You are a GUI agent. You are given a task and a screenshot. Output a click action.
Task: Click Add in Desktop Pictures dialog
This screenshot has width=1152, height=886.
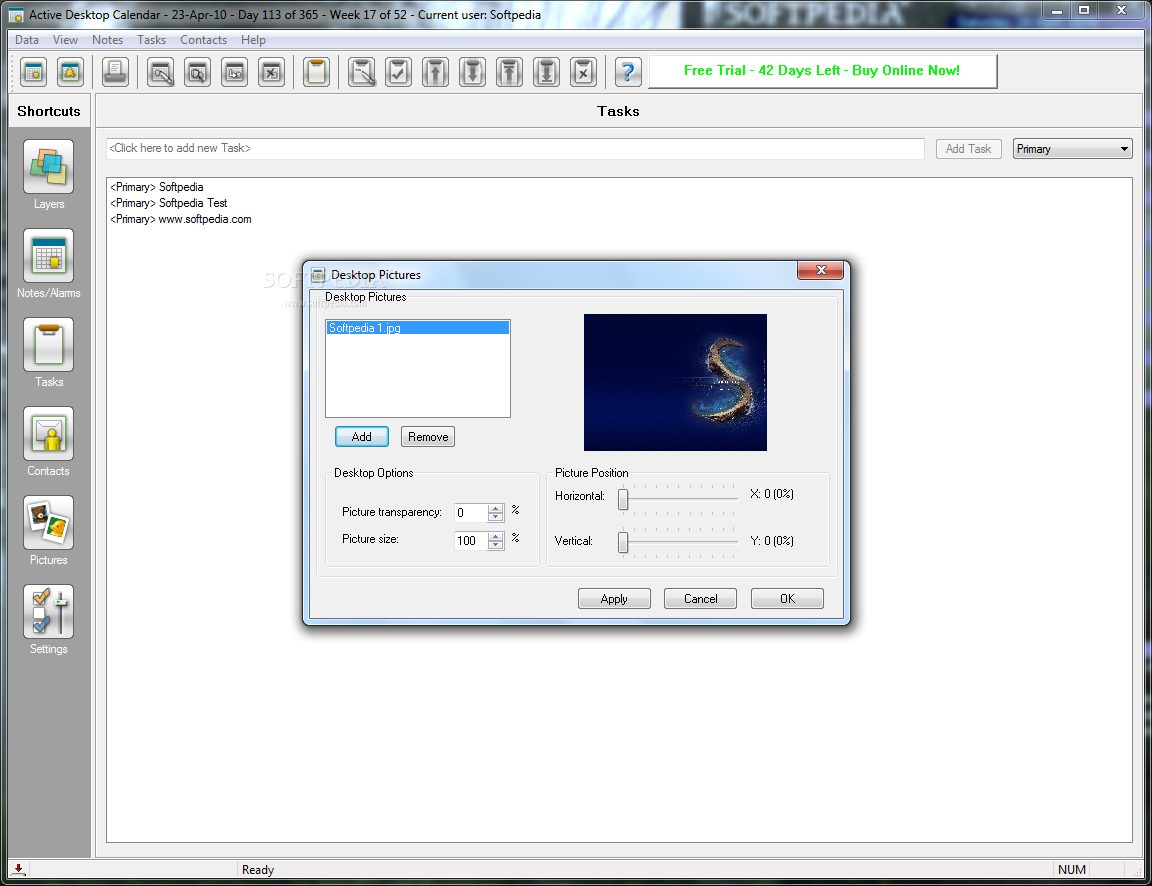361,436
